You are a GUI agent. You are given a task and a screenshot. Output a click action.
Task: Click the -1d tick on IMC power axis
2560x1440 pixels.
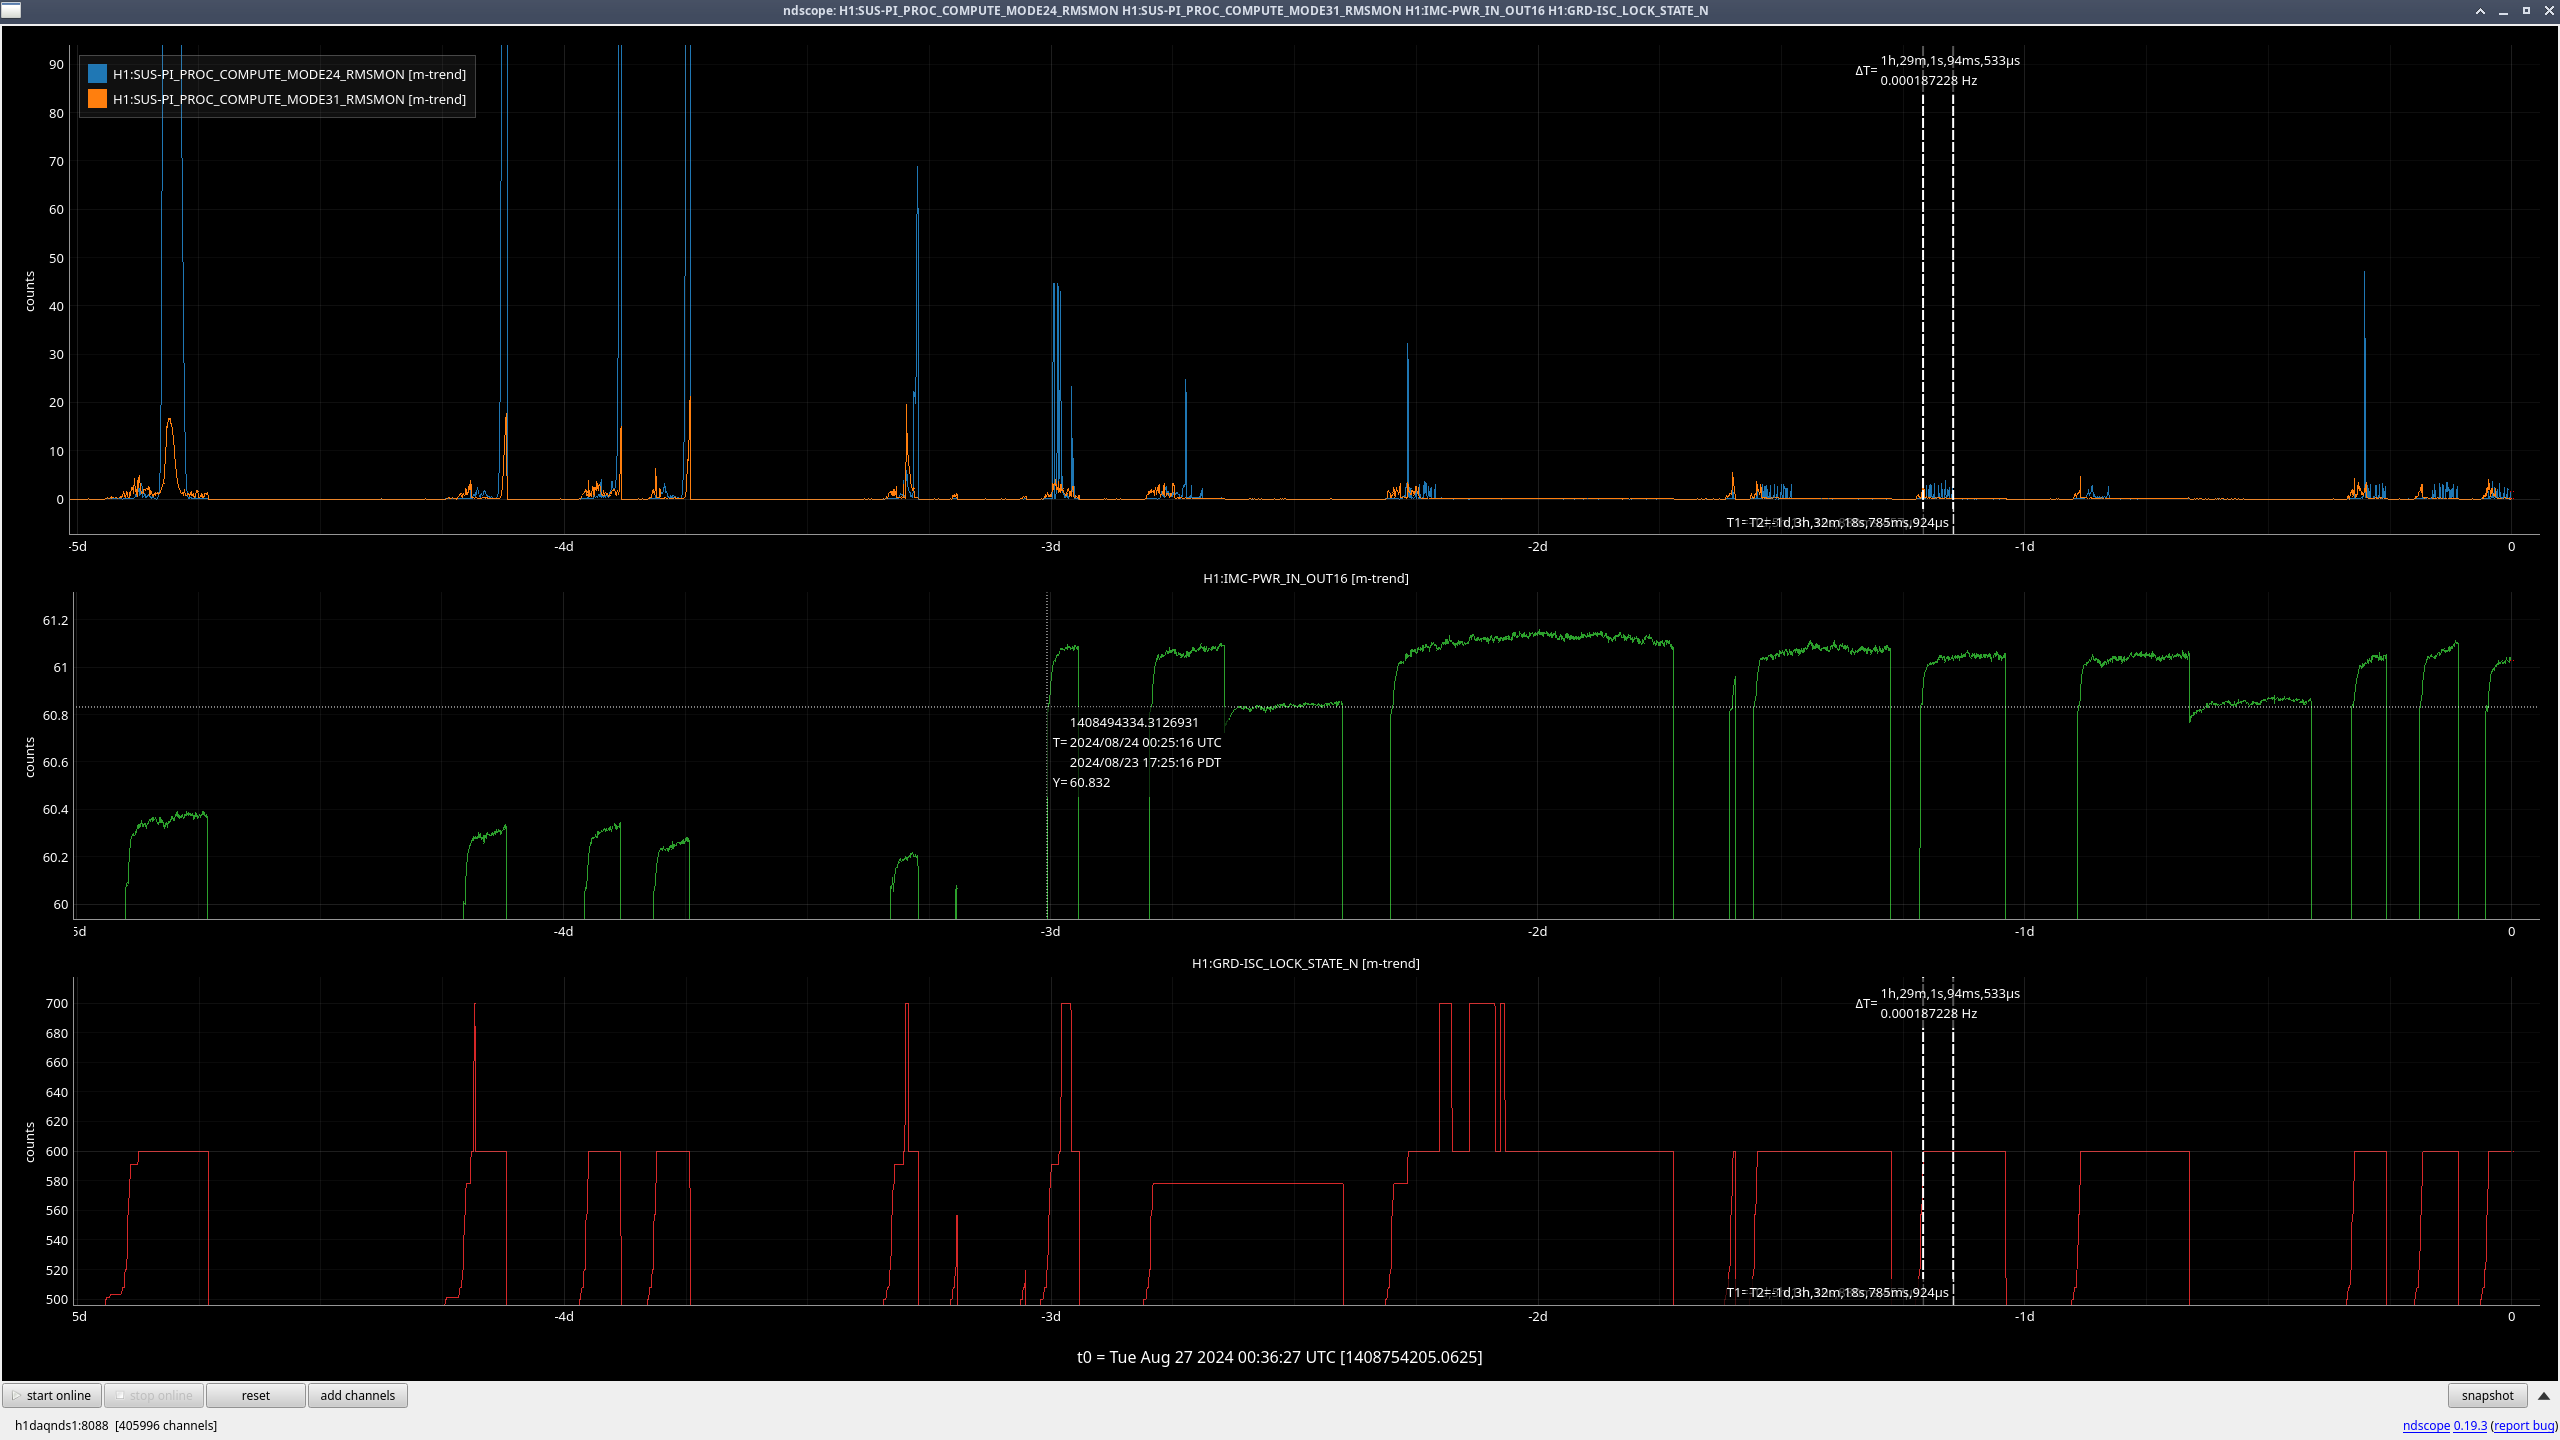coord(2024,931)
